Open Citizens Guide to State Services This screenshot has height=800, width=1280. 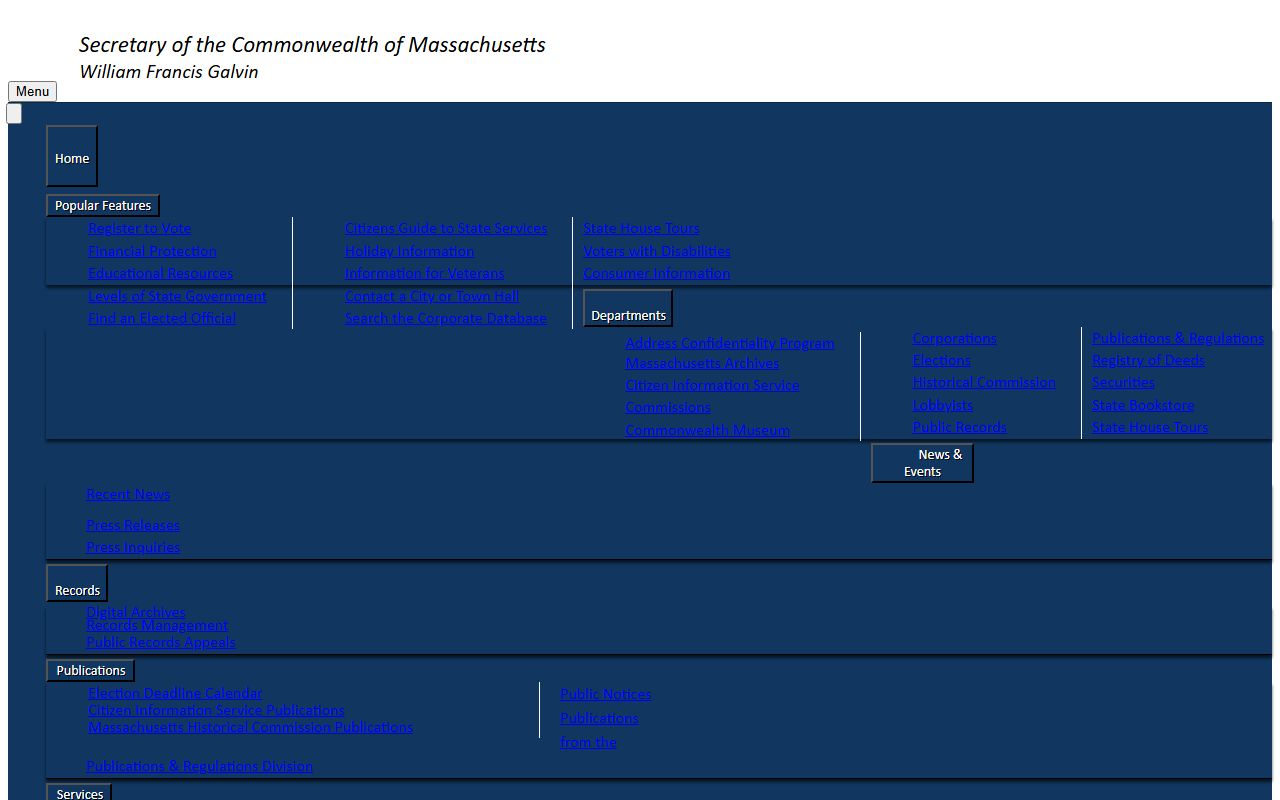(x=446, y=228)
